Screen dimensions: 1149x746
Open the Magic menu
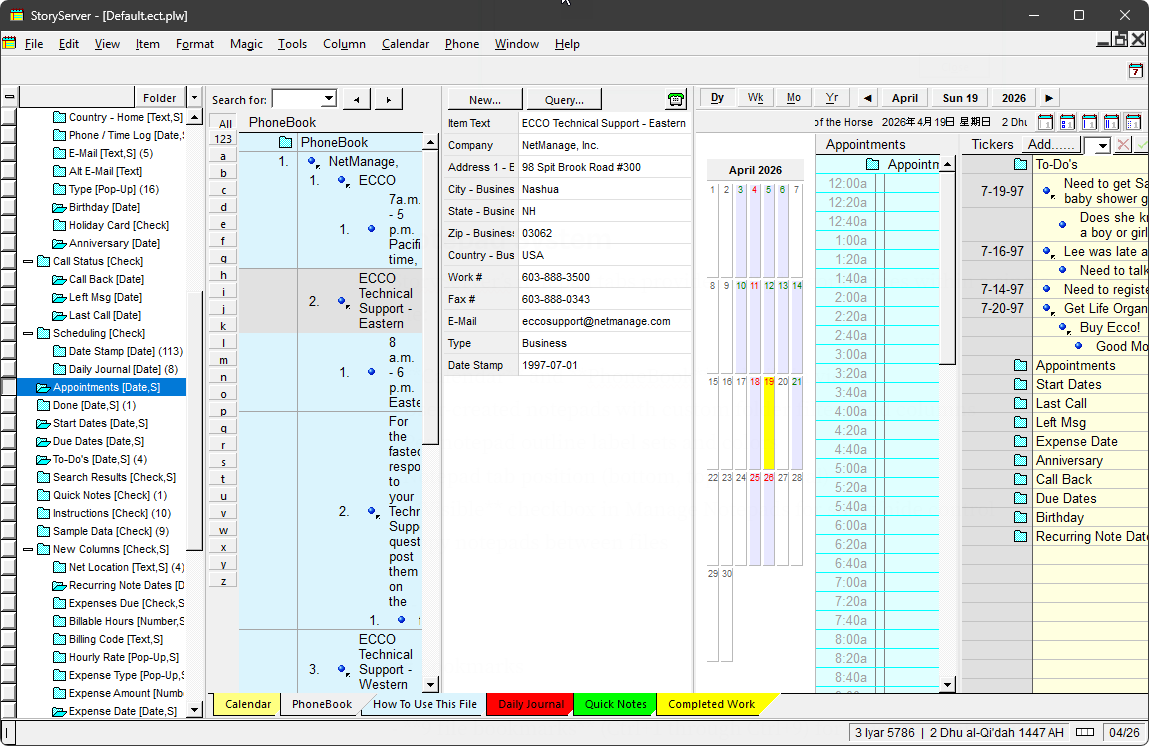(246, 44)
